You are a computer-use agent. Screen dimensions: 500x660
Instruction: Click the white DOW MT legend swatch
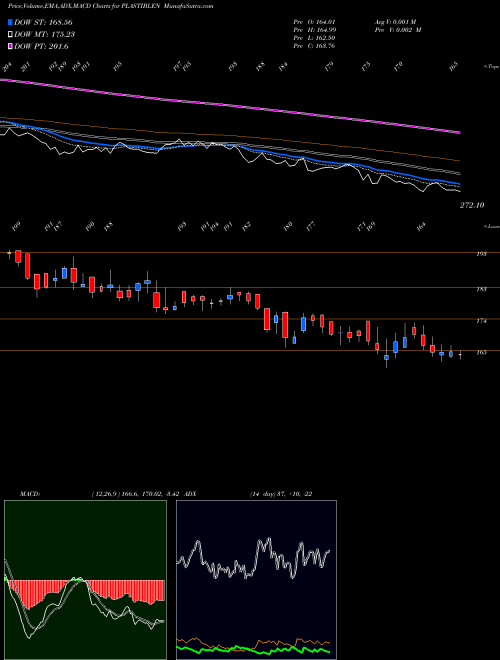click(10, 35)
